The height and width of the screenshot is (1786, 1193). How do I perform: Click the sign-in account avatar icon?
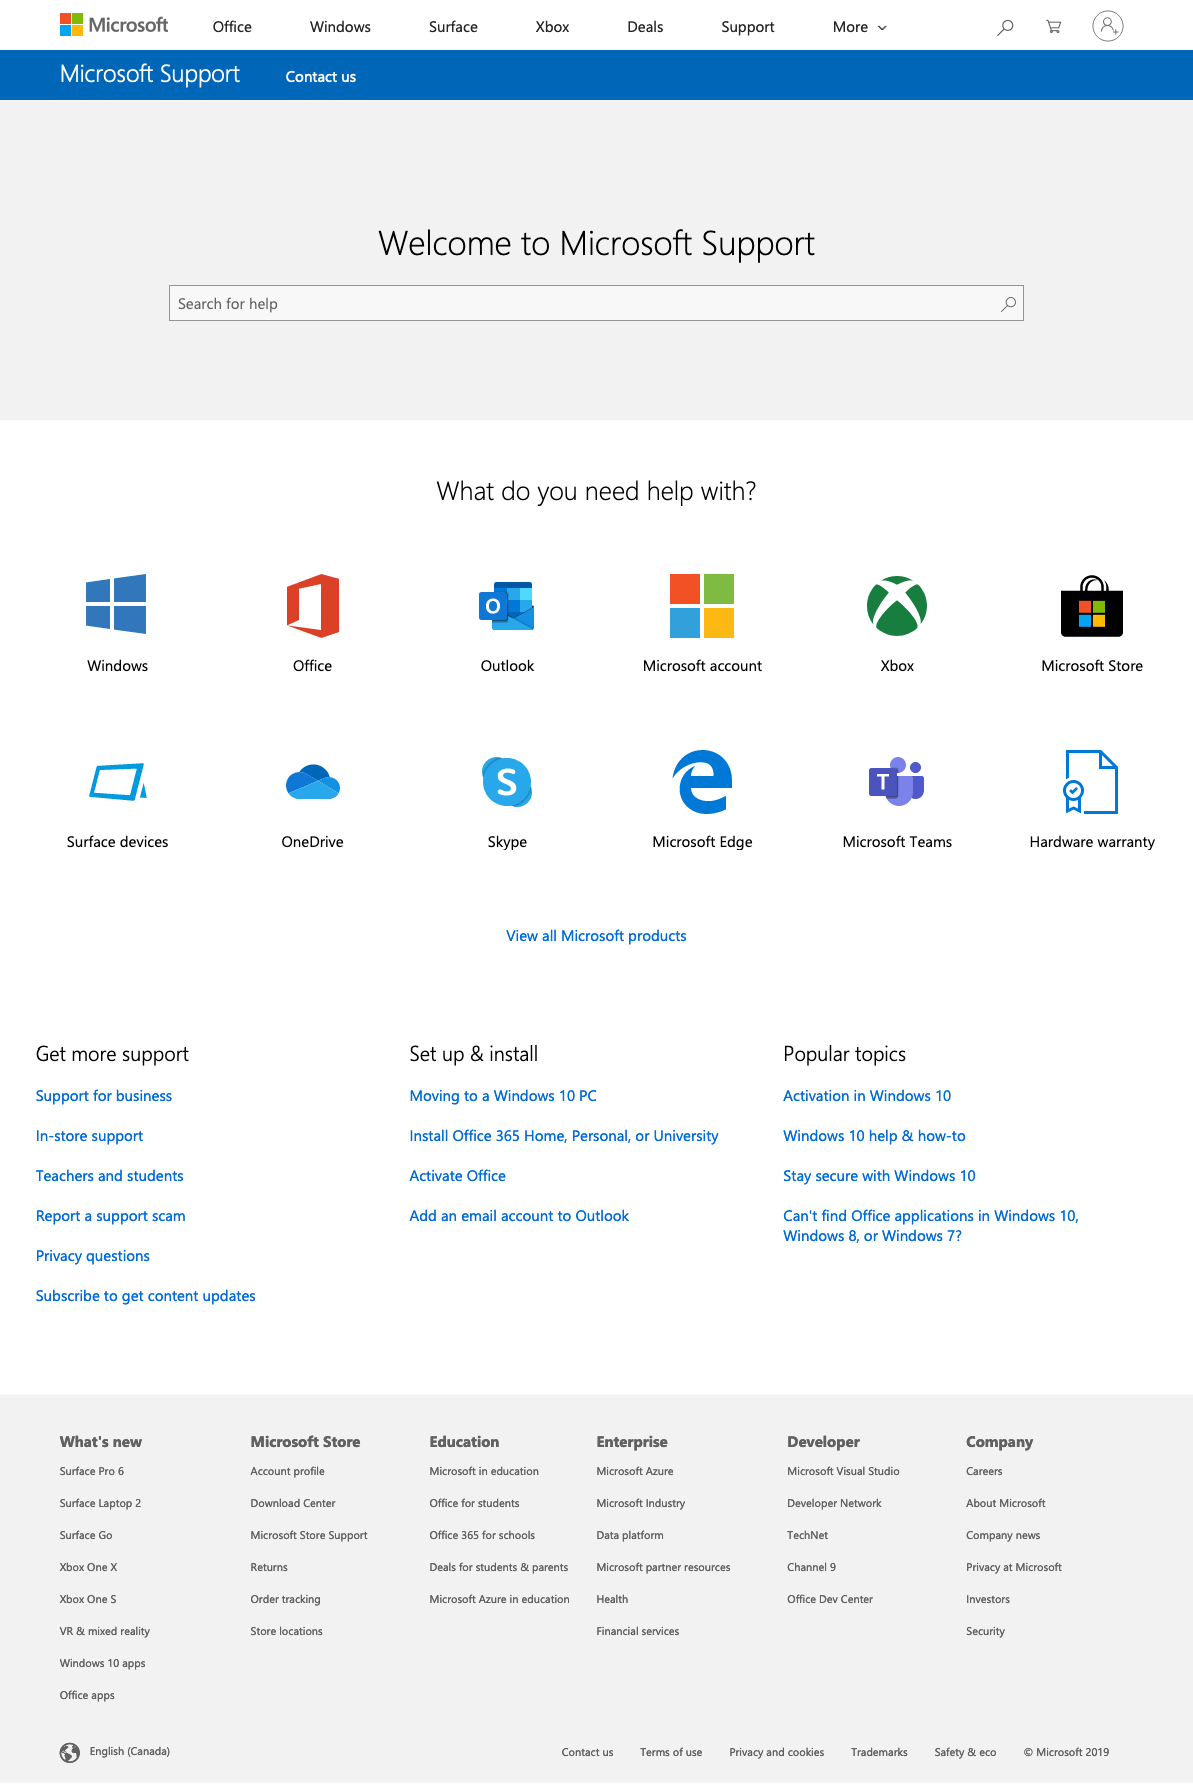pos(1108,26)
